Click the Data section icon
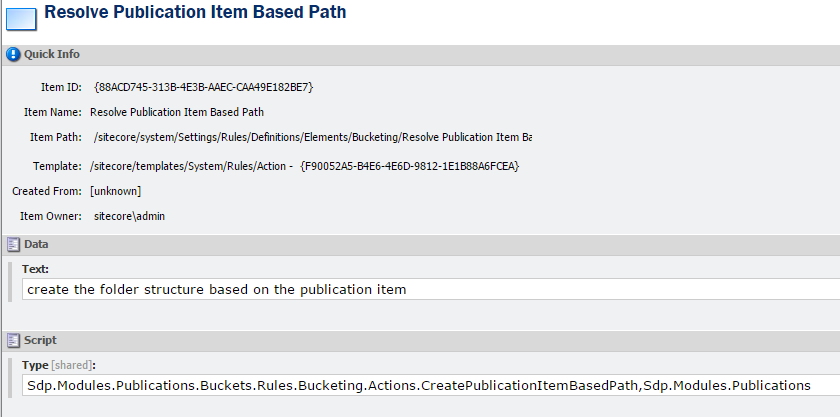This screenshot has height=417, width=840. tap(13, 244)
